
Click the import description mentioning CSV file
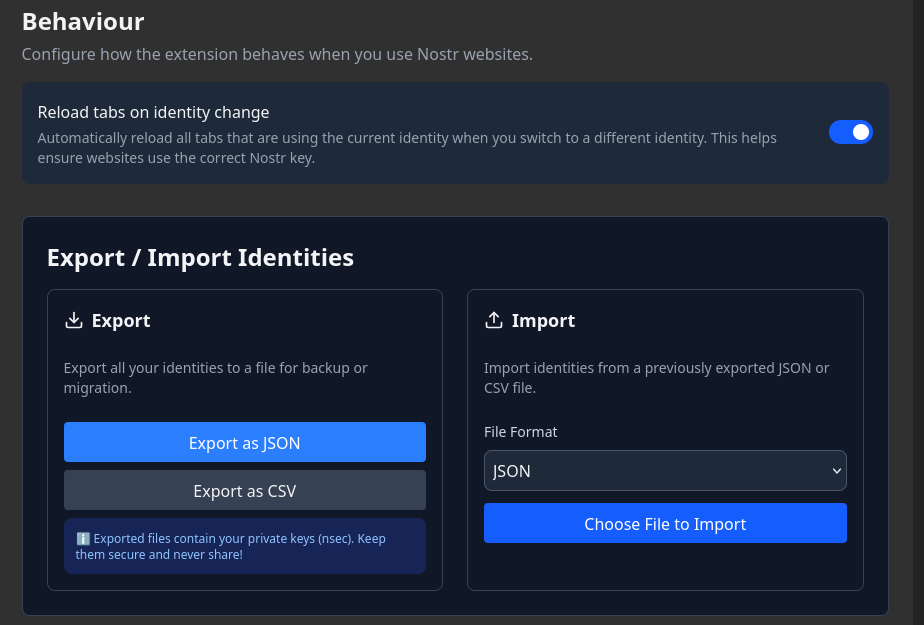(x=656, y=377)
